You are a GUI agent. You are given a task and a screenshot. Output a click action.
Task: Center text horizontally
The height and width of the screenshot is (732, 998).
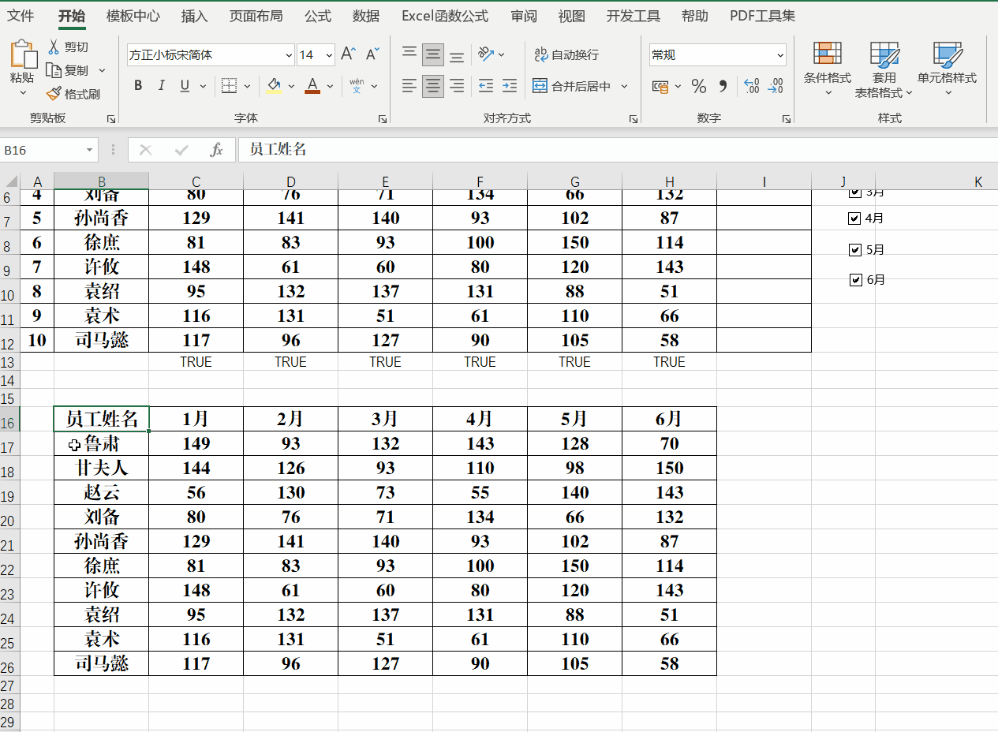point(433,85)
